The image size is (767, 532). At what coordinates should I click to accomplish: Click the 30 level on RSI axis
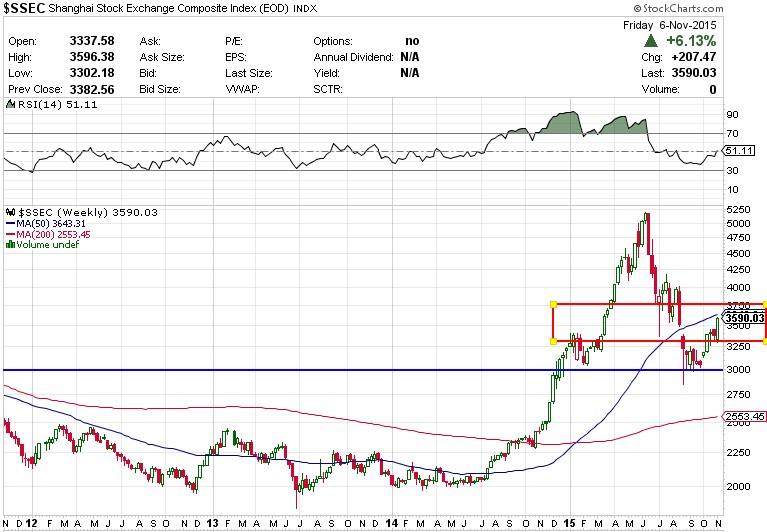732,170
